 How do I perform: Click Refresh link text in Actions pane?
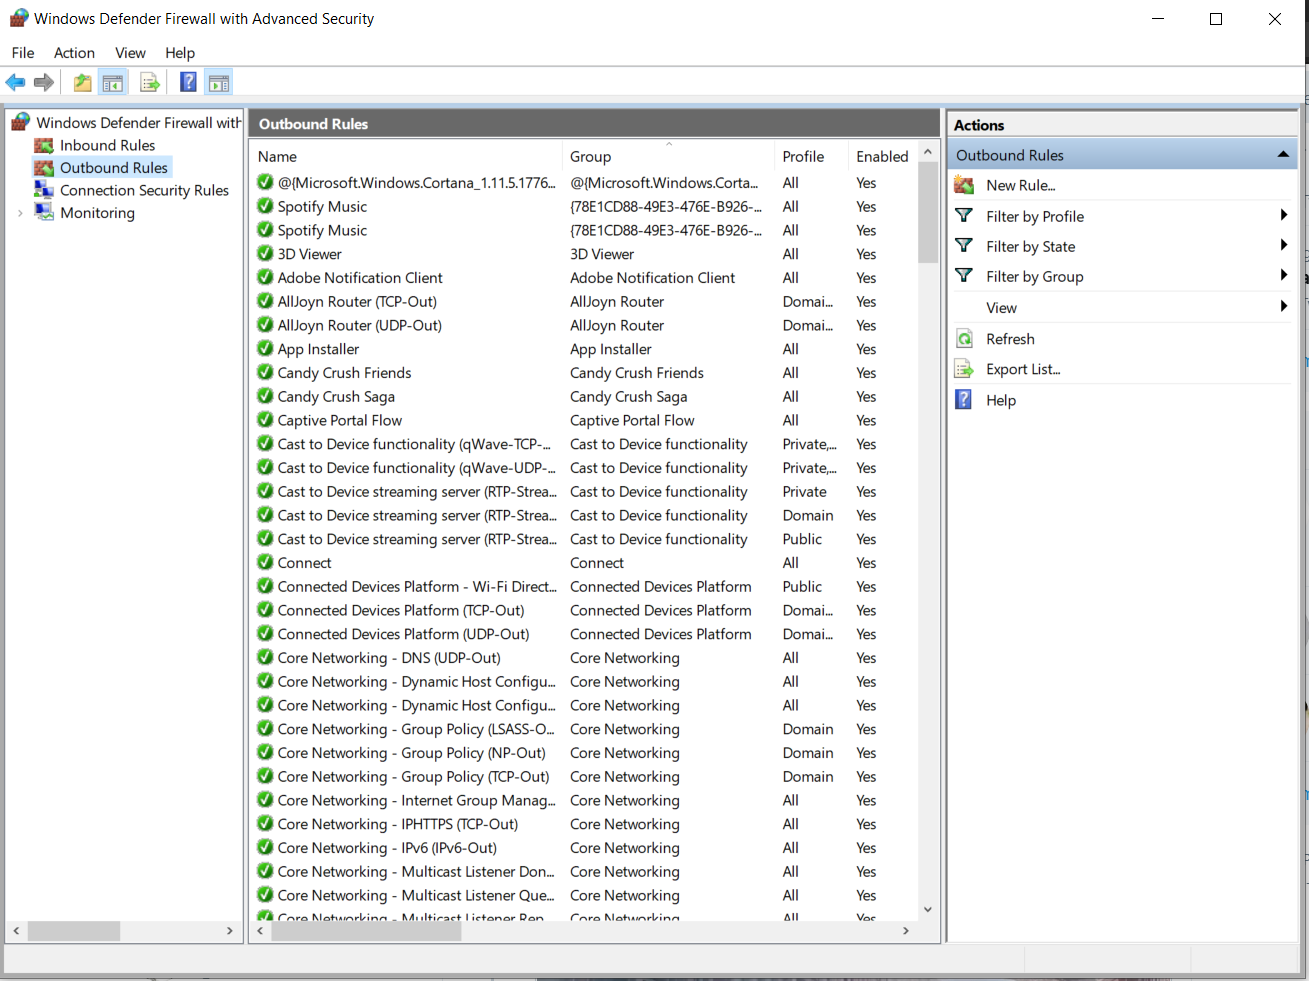(x=1010, y=339)
